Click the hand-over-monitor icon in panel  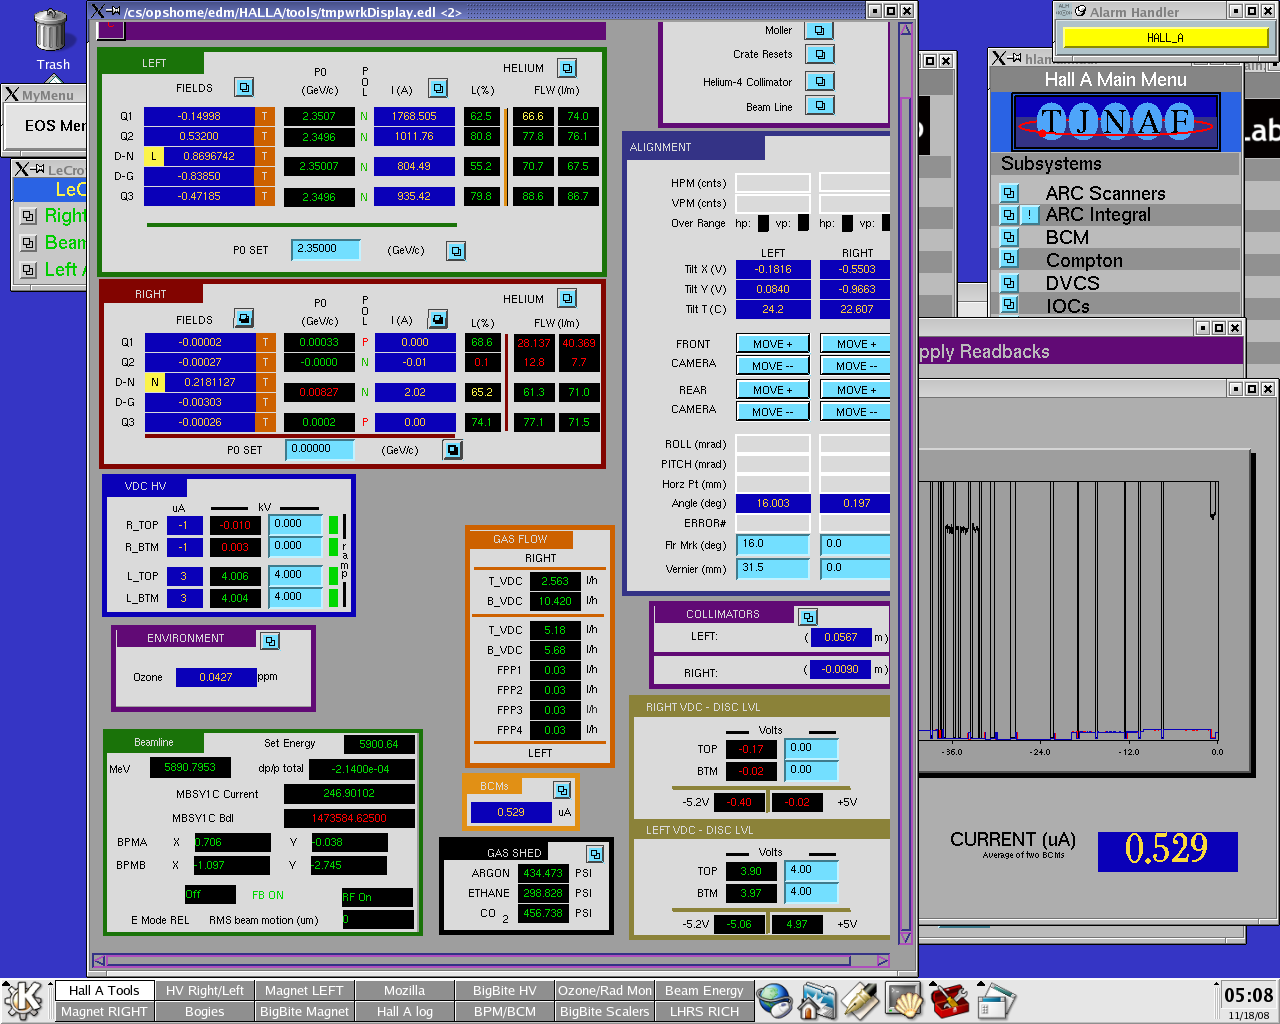(904, 1001)
